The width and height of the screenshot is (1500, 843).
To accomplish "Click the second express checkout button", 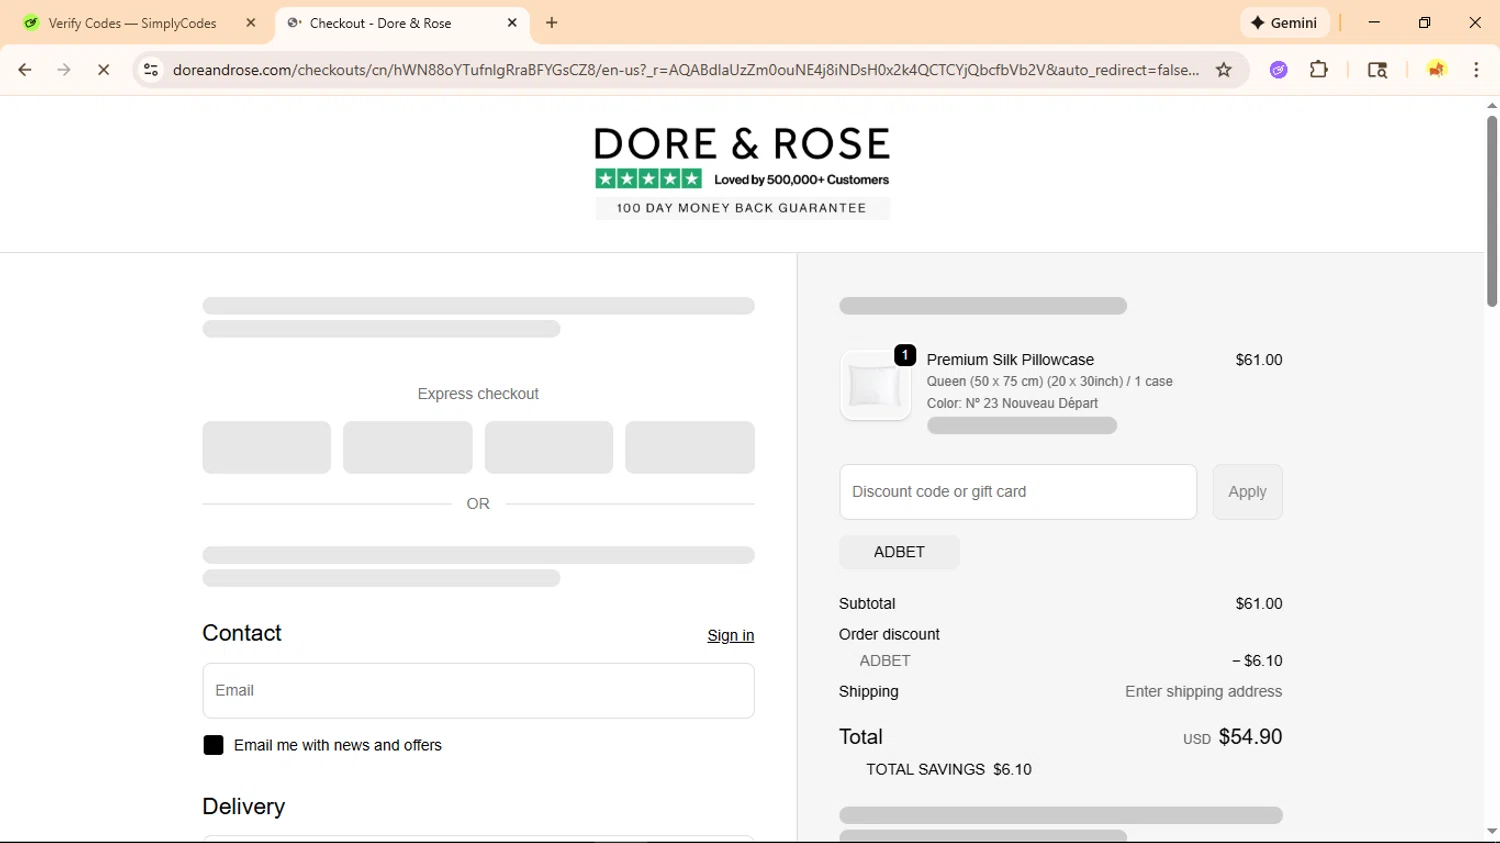I will [x=408, y=447].
